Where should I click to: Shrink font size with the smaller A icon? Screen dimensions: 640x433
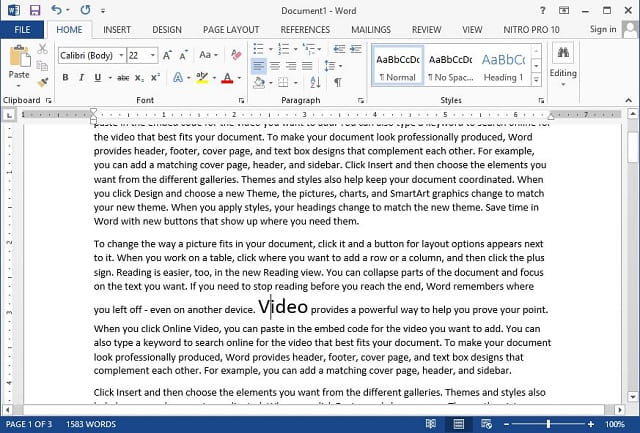[x=184, y=55]
